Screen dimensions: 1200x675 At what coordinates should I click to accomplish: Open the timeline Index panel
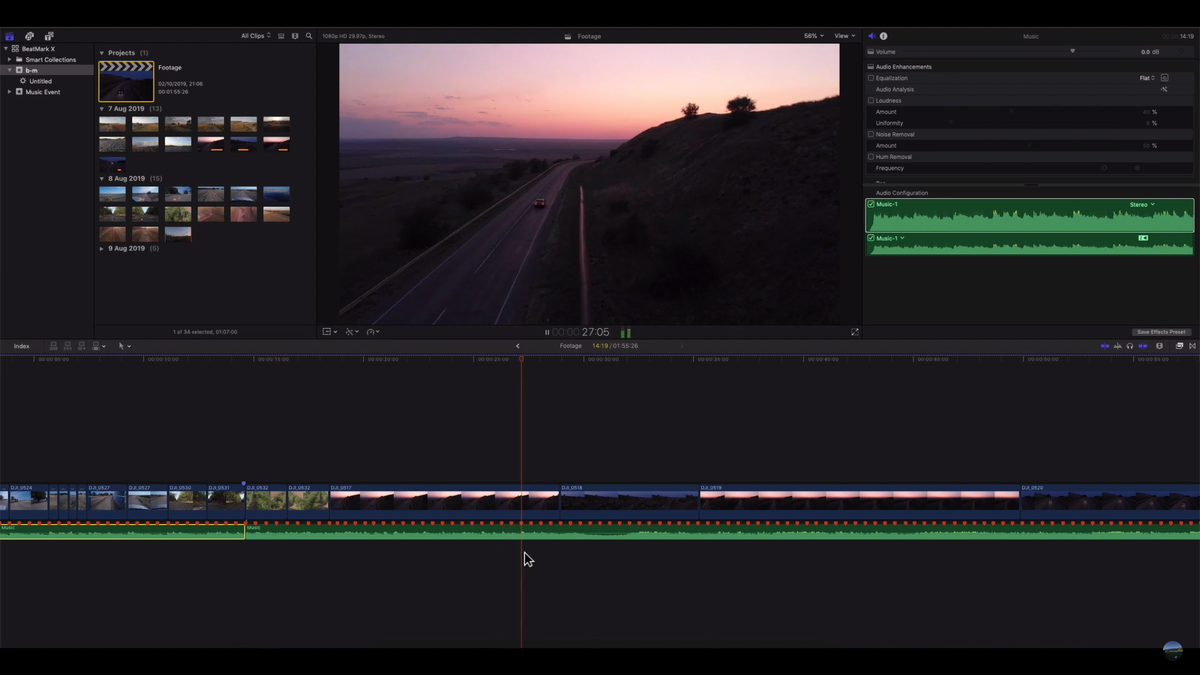pyautogui.click(x=20, y=345)
